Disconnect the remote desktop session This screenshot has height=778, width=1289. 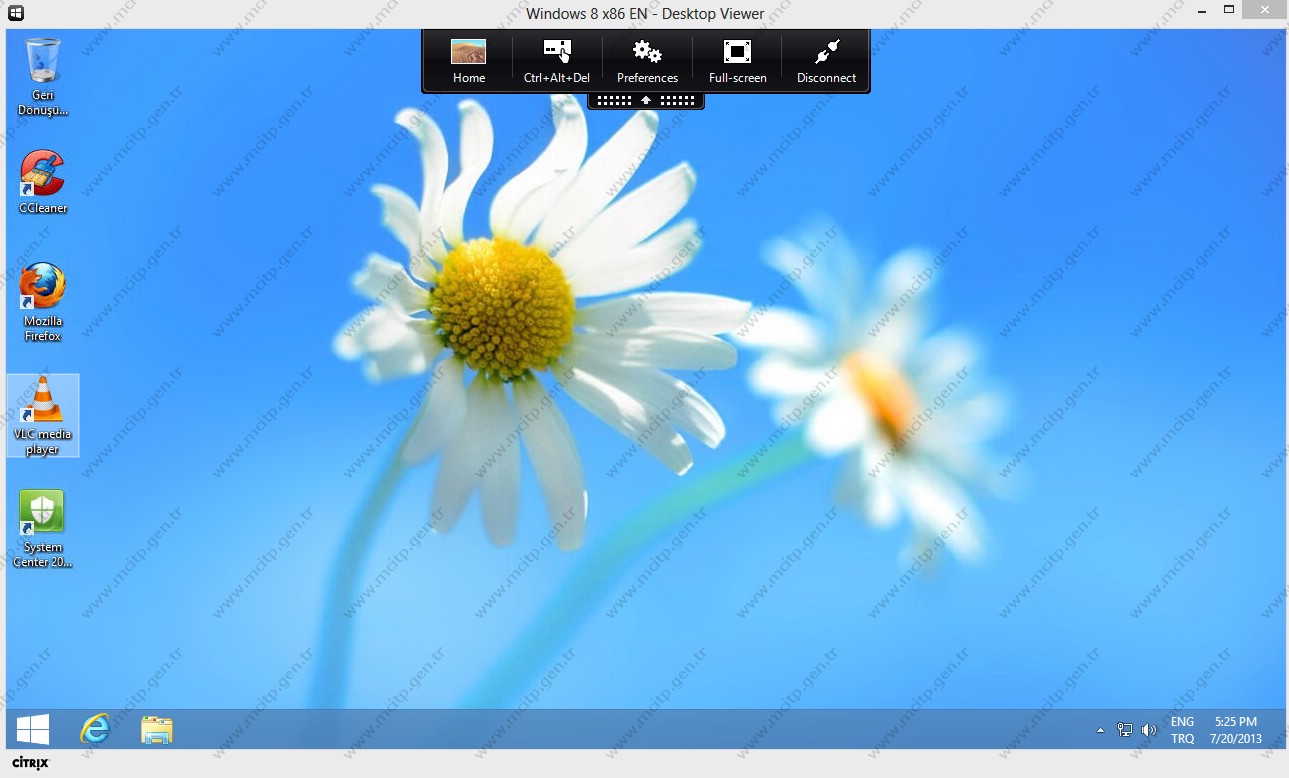(826, 61)
